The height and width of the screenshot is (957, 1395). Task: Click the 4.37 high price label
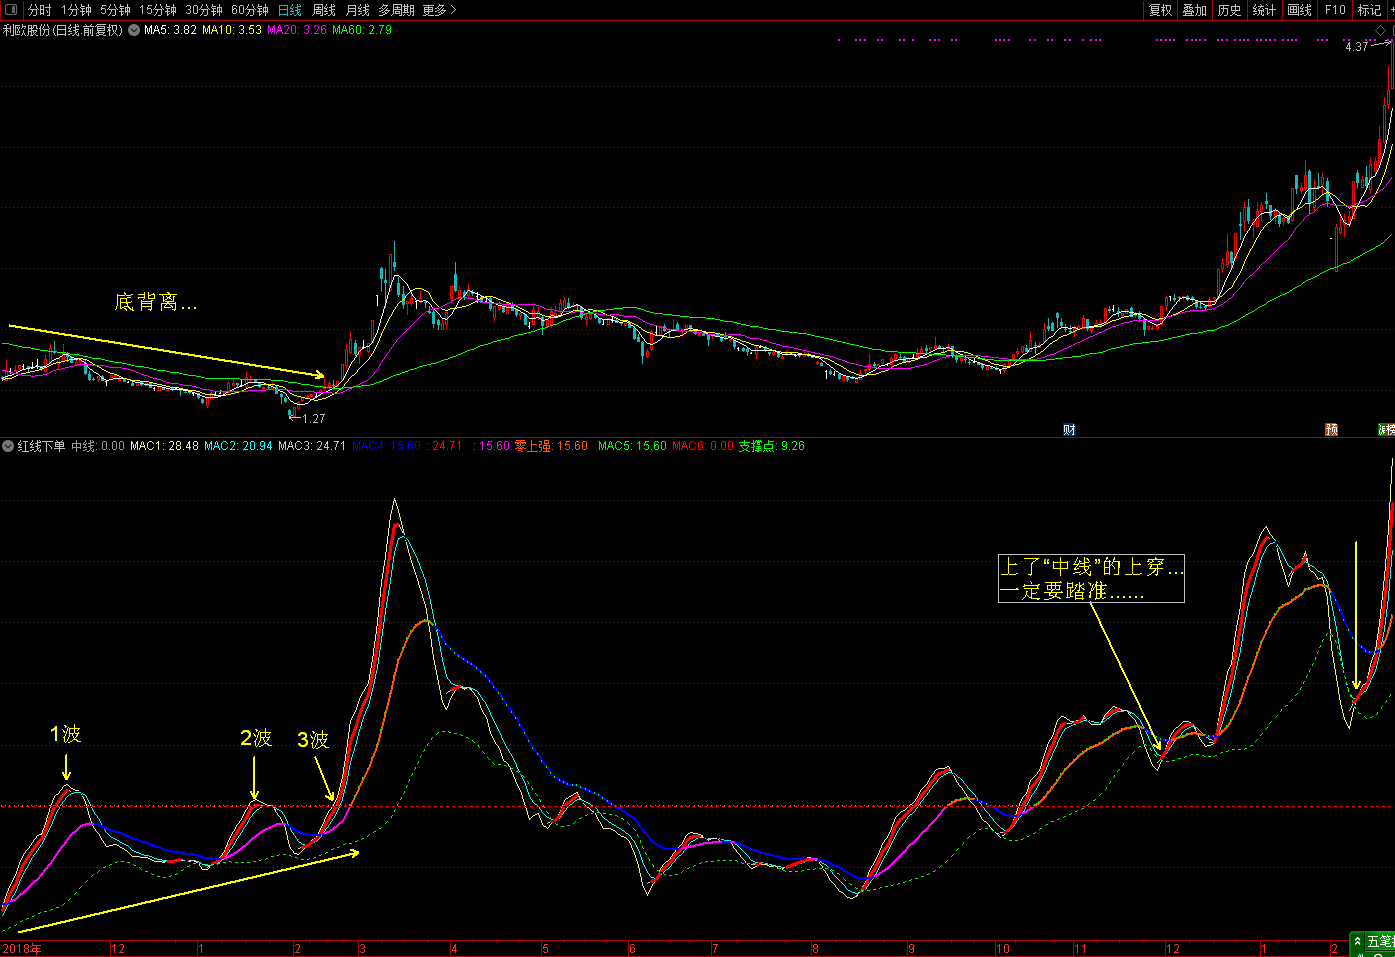pos(1356,47)
